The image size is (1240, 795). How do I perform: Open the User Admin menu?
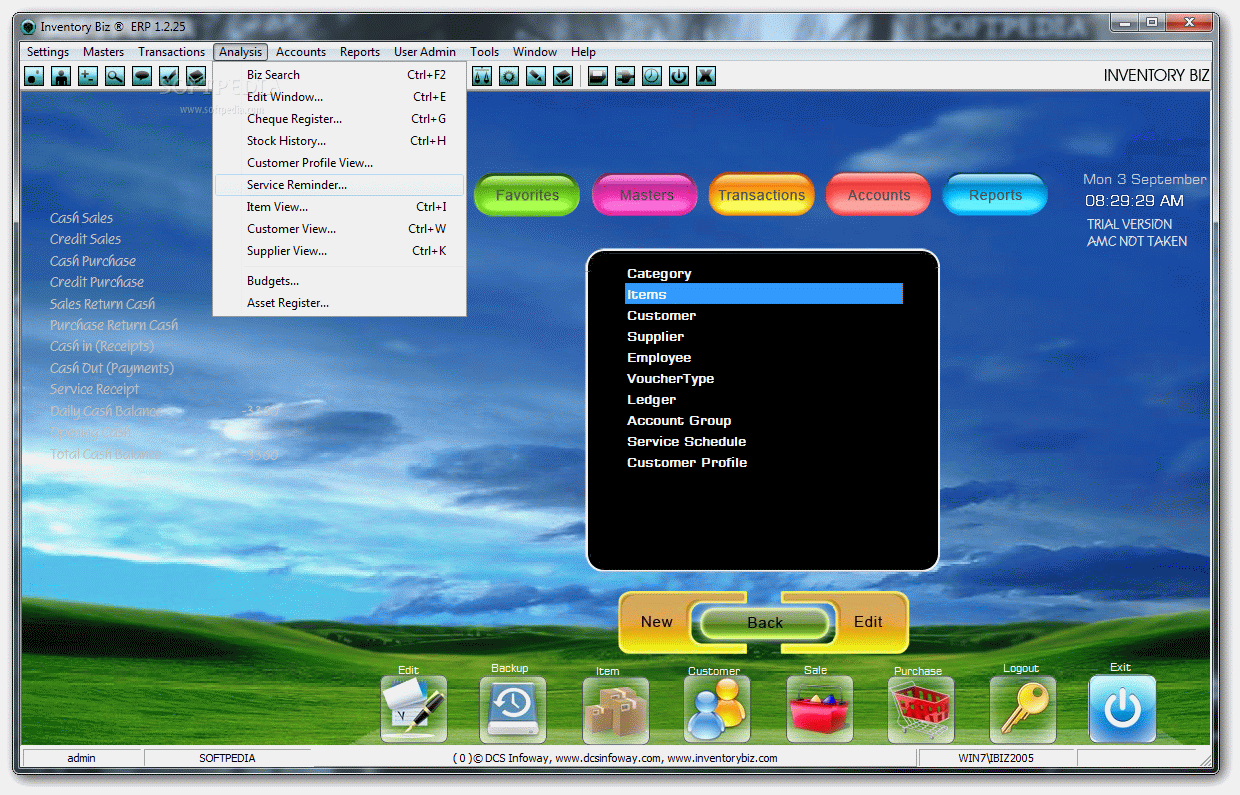coord(425,52)
